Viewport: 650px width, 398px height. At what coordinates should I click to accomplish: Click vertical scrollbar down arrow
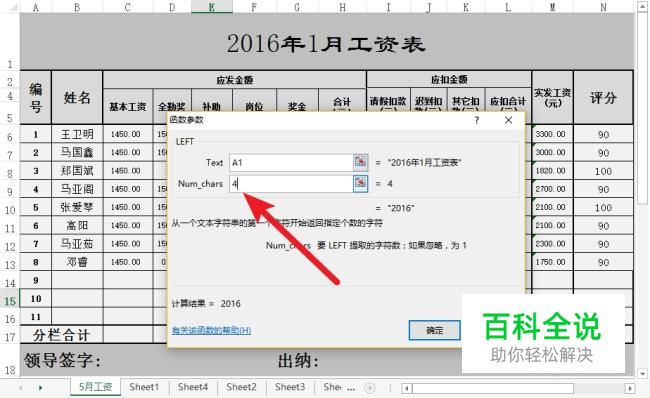[643, 373]
